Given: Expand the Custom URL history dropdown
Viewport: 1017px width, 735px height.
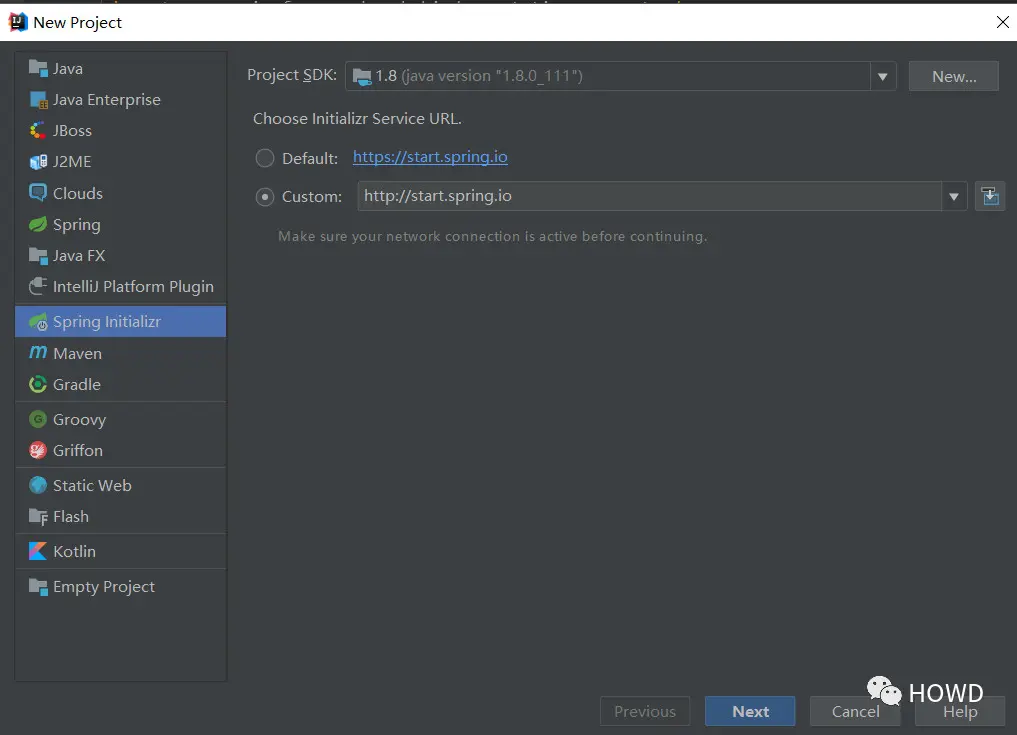Looking at the screenshot, I should click(953, 197).
